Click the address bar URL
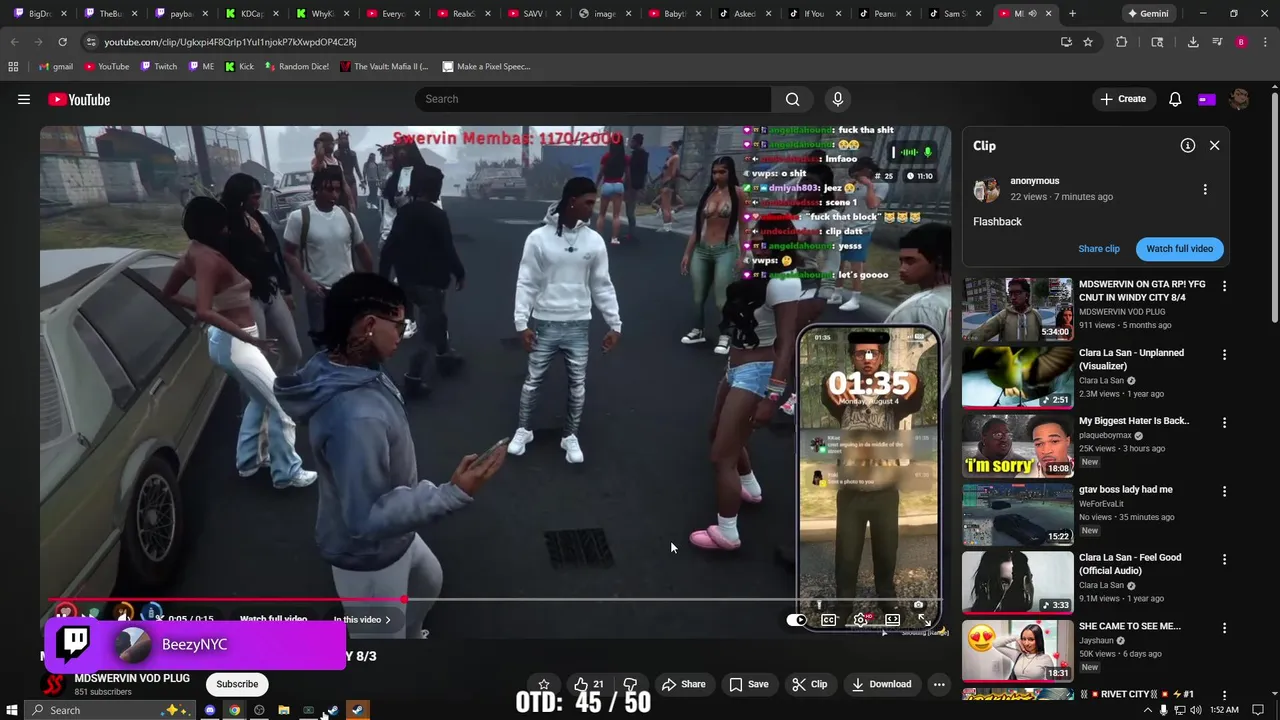The image size is (1280, 720). (230, 42)
